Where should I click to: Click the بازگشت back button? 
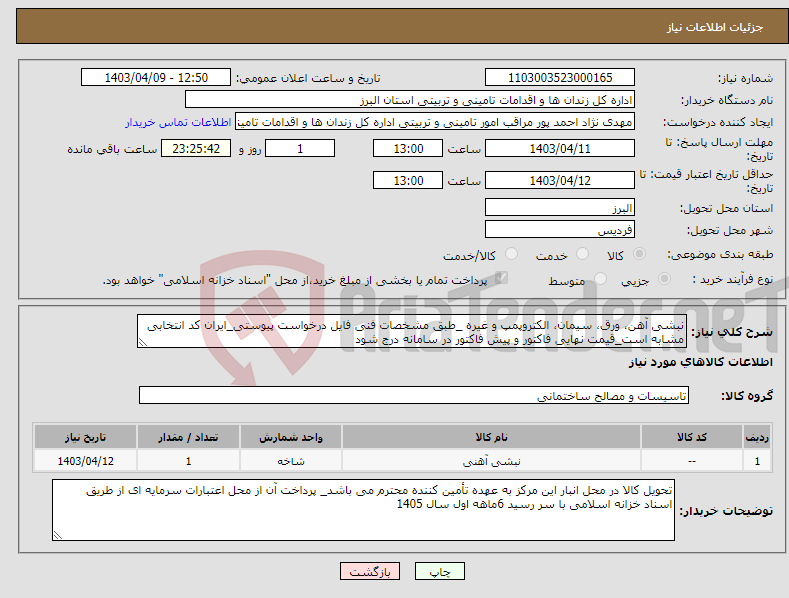coord(370,571)
